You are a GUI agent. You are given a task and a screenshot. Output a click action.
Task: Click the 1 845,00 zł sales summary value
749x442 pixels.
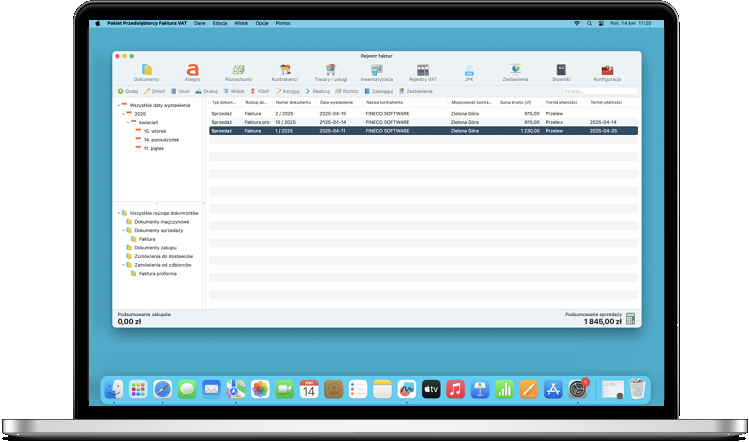click(602, 322)
